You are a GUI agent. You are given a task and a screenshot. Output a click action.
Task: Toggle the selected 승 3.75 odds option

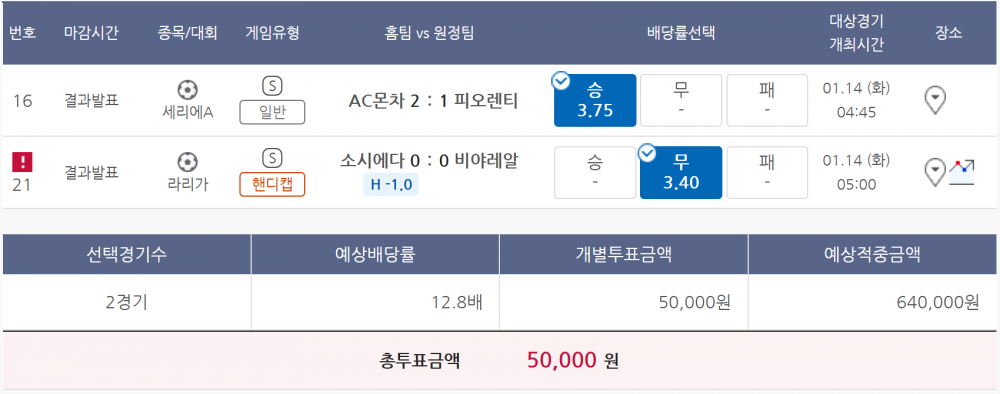tap(595, 101)
